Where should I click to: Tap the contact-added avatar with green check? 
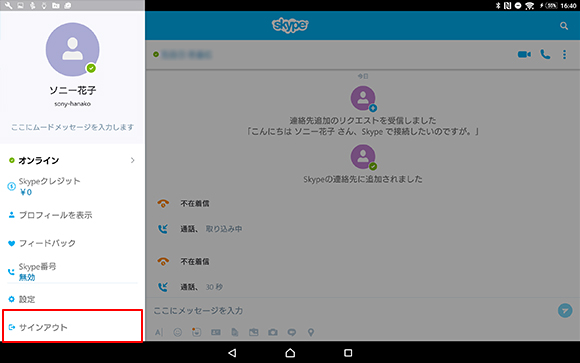coord(363,157)
